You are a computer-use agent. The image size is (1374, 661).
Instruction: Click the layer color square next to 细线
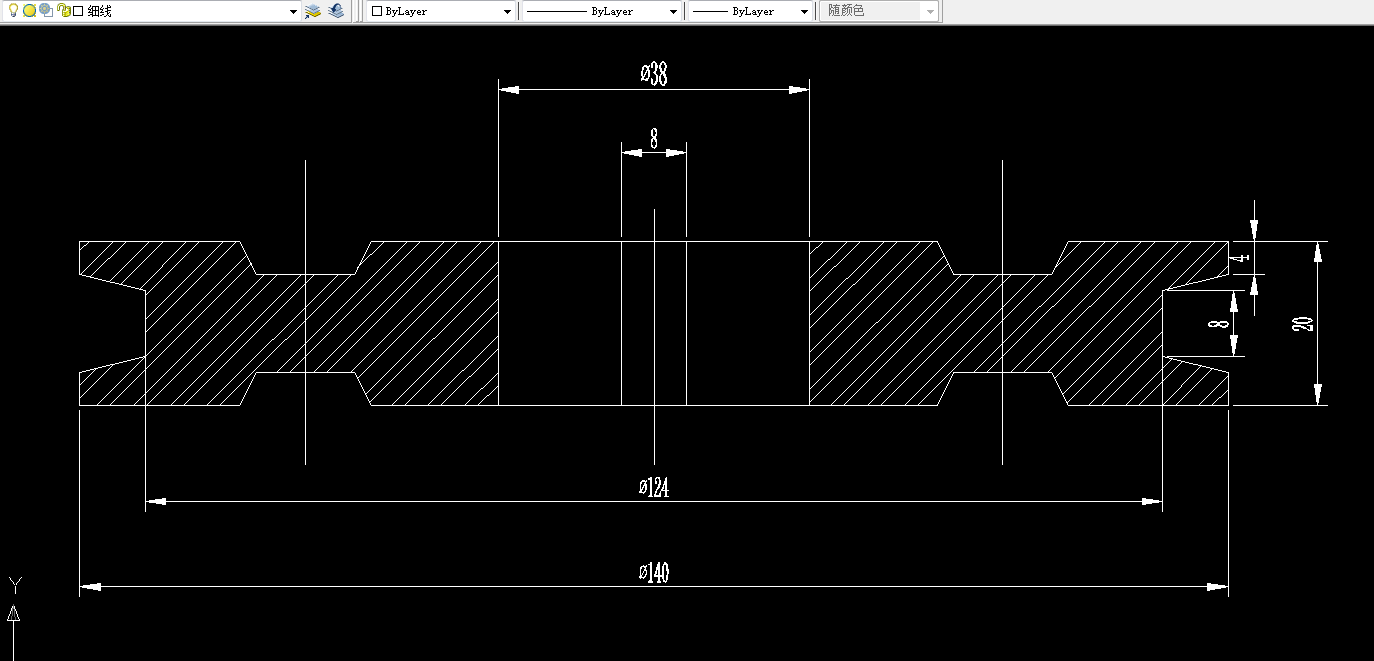point(78,11)
